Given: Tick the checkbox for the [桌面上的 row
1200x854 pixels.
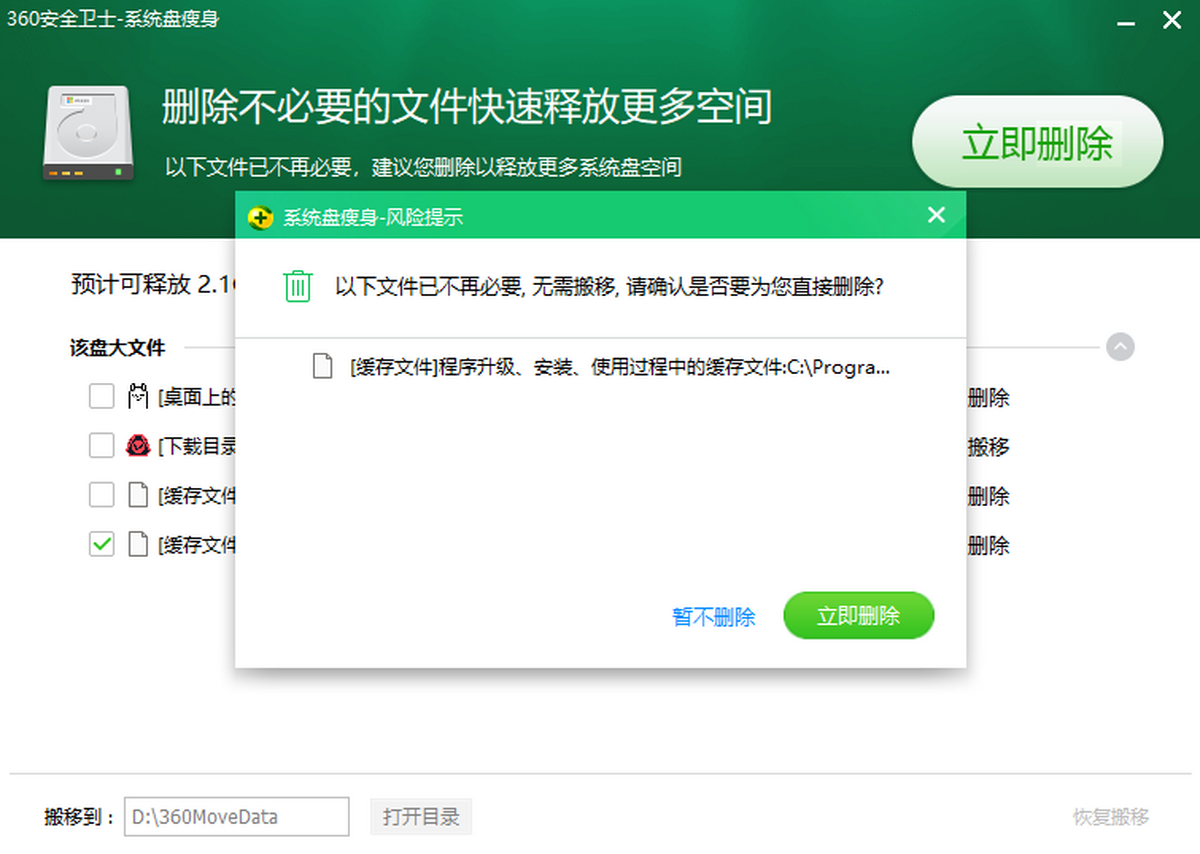Looking at the screenshot, I should [x=102, y=397].
